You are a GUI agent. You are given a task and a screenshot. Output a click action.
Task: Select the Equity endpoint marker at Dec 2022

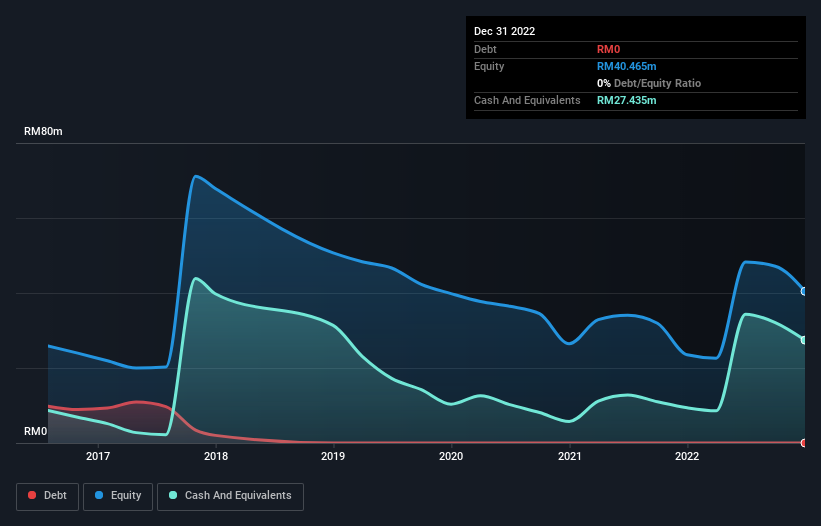pyautogui.click(x=804, y=292)
